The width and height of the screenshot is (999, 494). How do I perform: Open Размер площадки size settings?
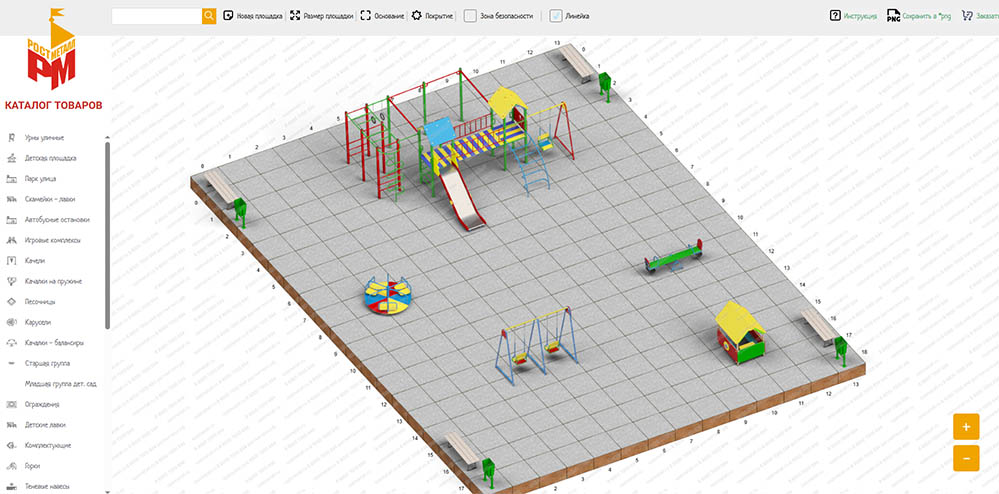point(321,16)
